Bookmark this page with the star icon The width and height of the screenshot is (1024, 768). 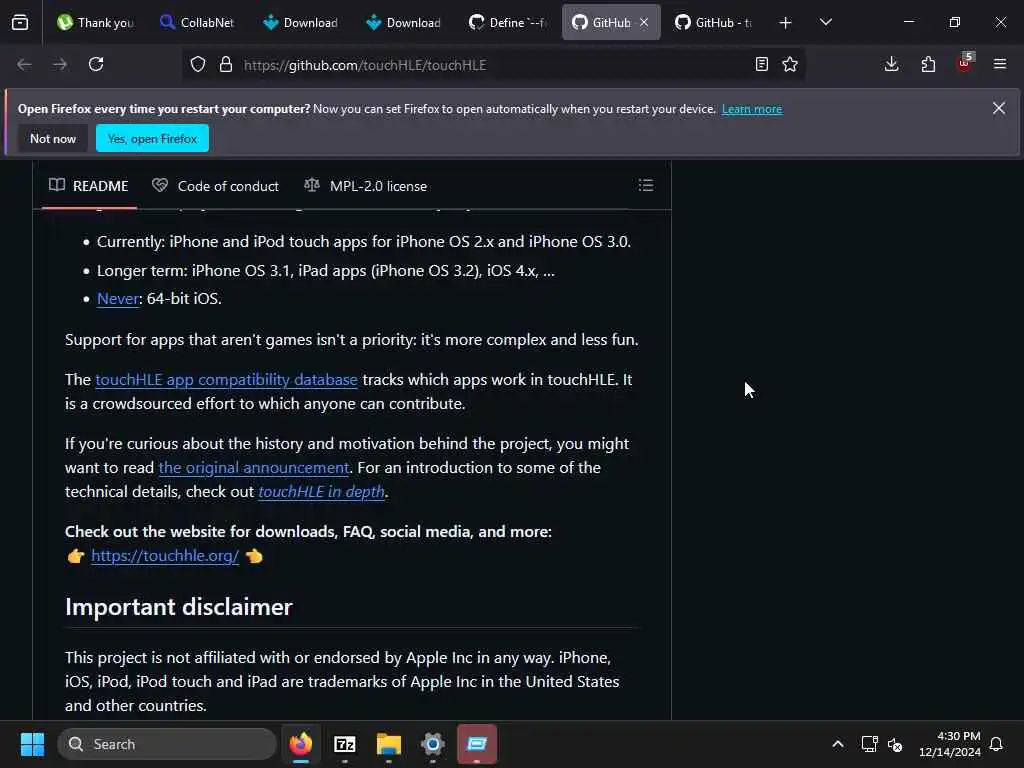tap(790, 64)
